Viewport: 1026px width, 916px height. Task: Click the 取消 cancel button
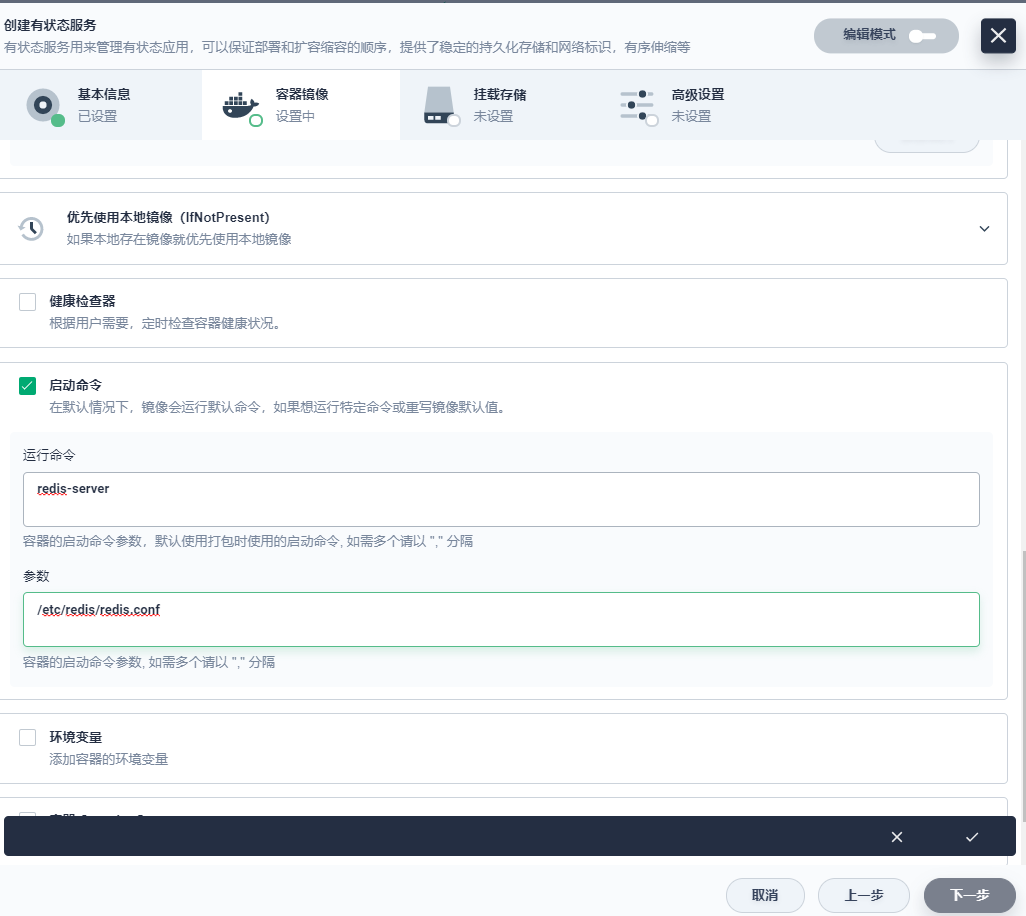(765, 895)
